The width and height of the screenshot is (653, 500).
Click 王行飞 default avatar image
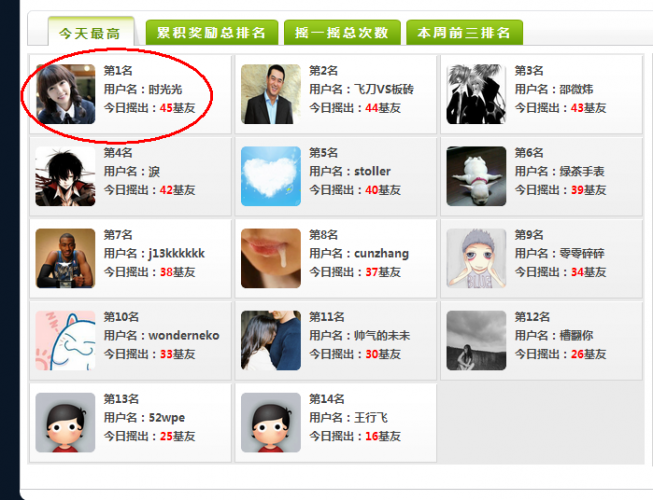(x=271, y=422)
